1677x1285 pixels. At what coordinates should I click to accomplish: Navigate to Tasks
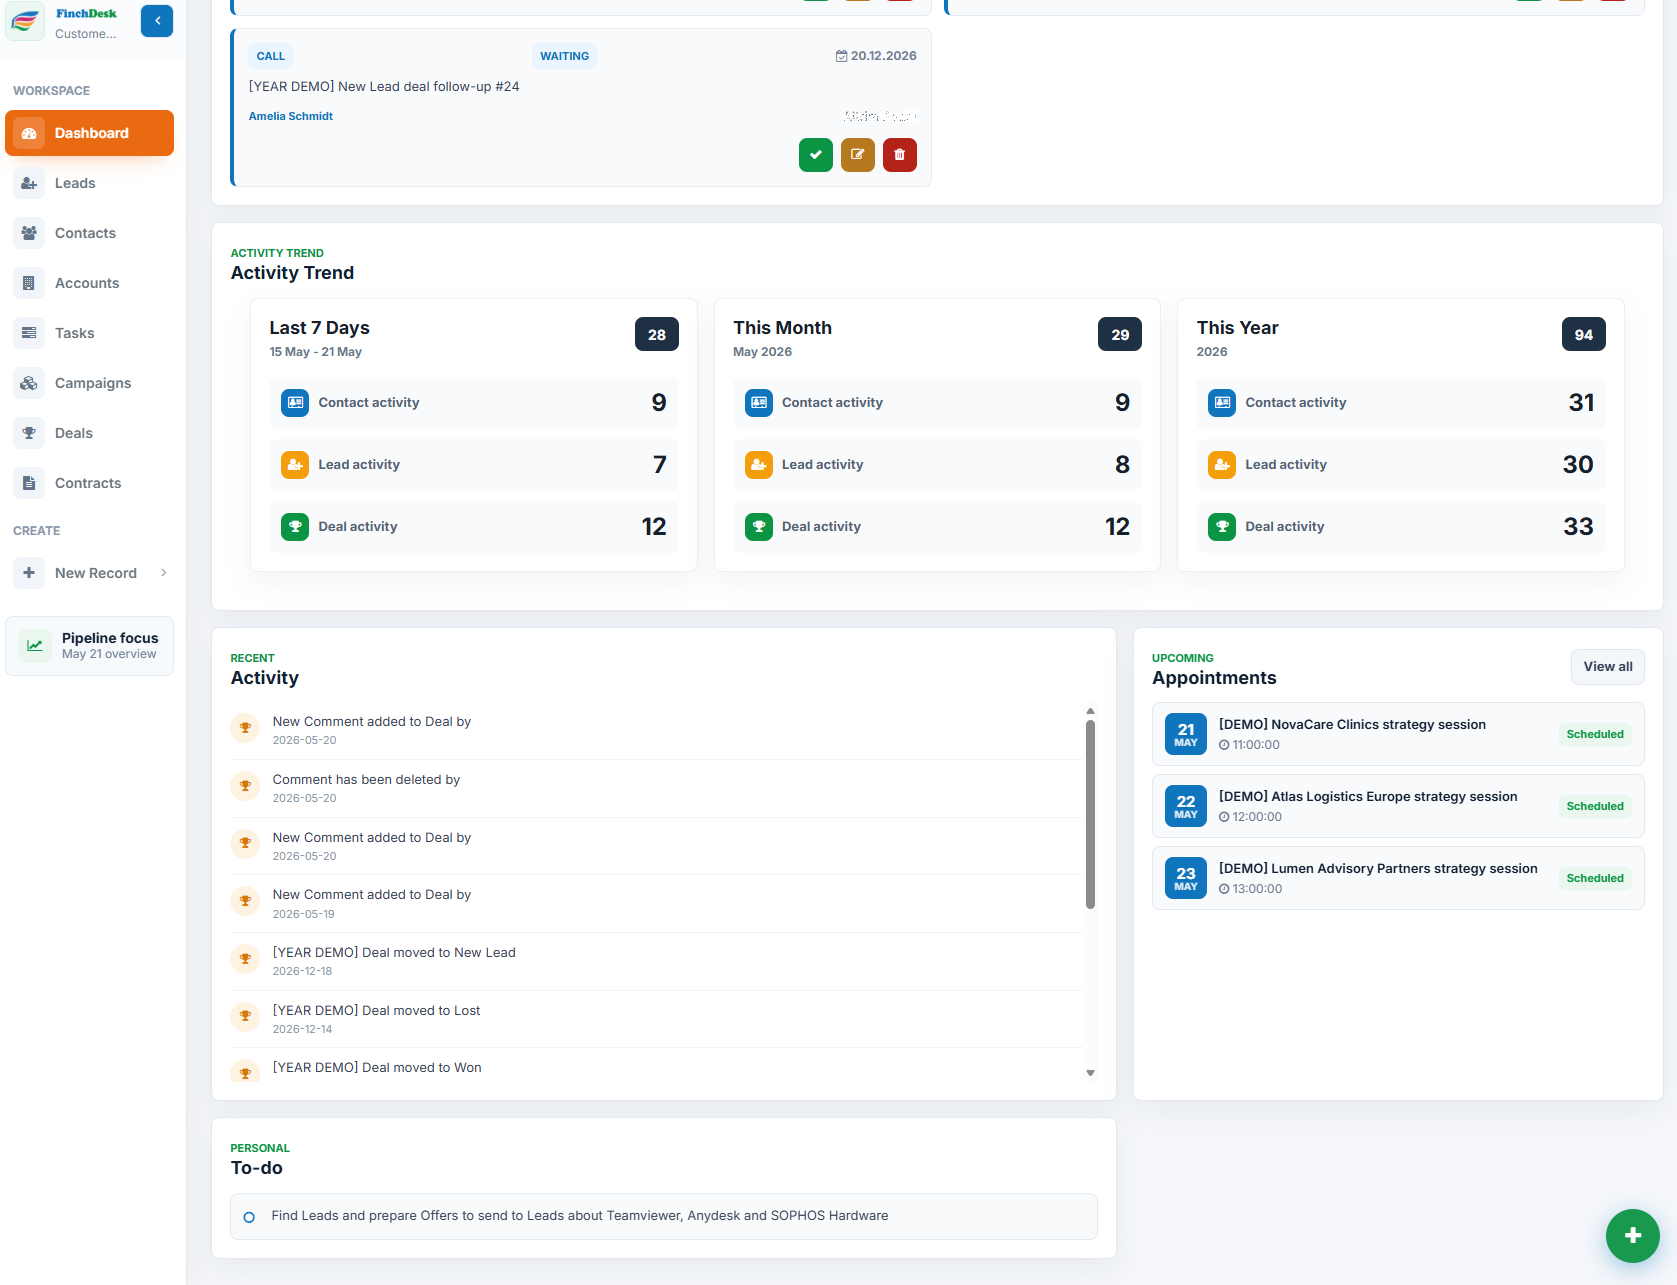click(x=89, y=333)
